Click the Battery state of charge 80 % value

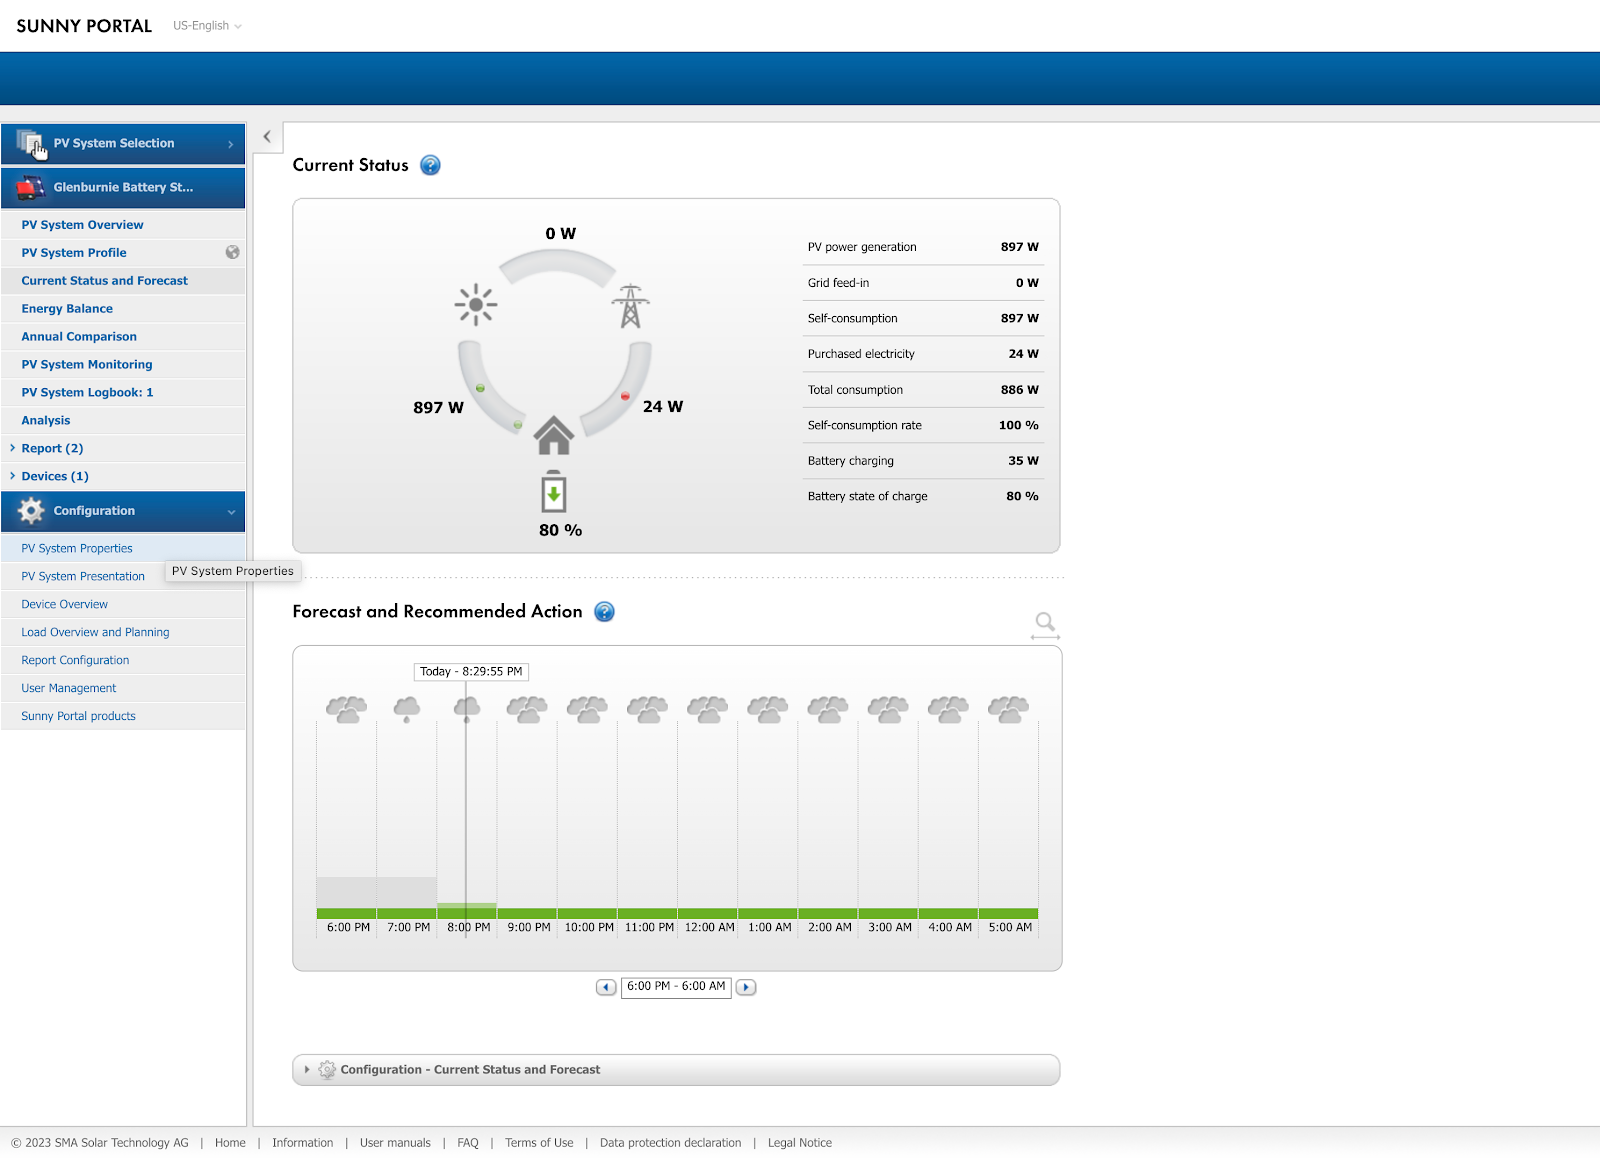(x=1022, y=496)
